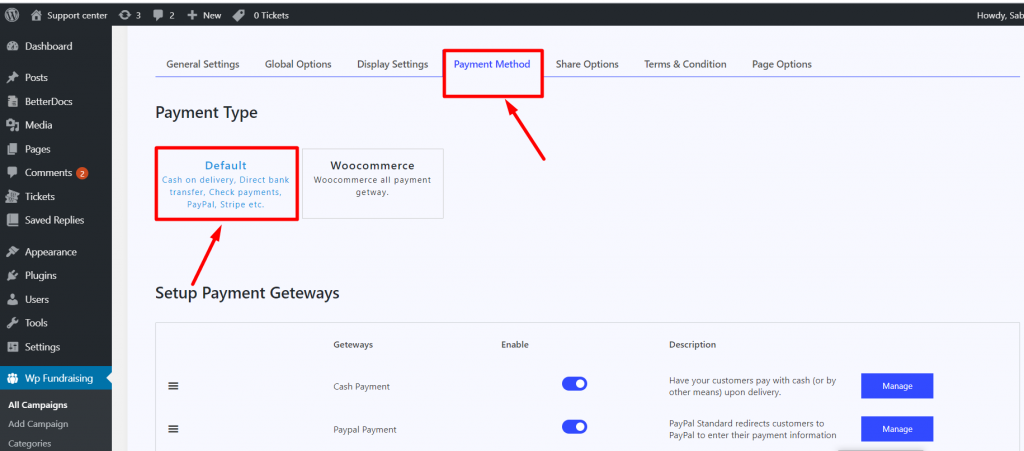This screenshot has height=451, width=1024.
Task: Open the Display Settings tab
Action: coord(392,64)
